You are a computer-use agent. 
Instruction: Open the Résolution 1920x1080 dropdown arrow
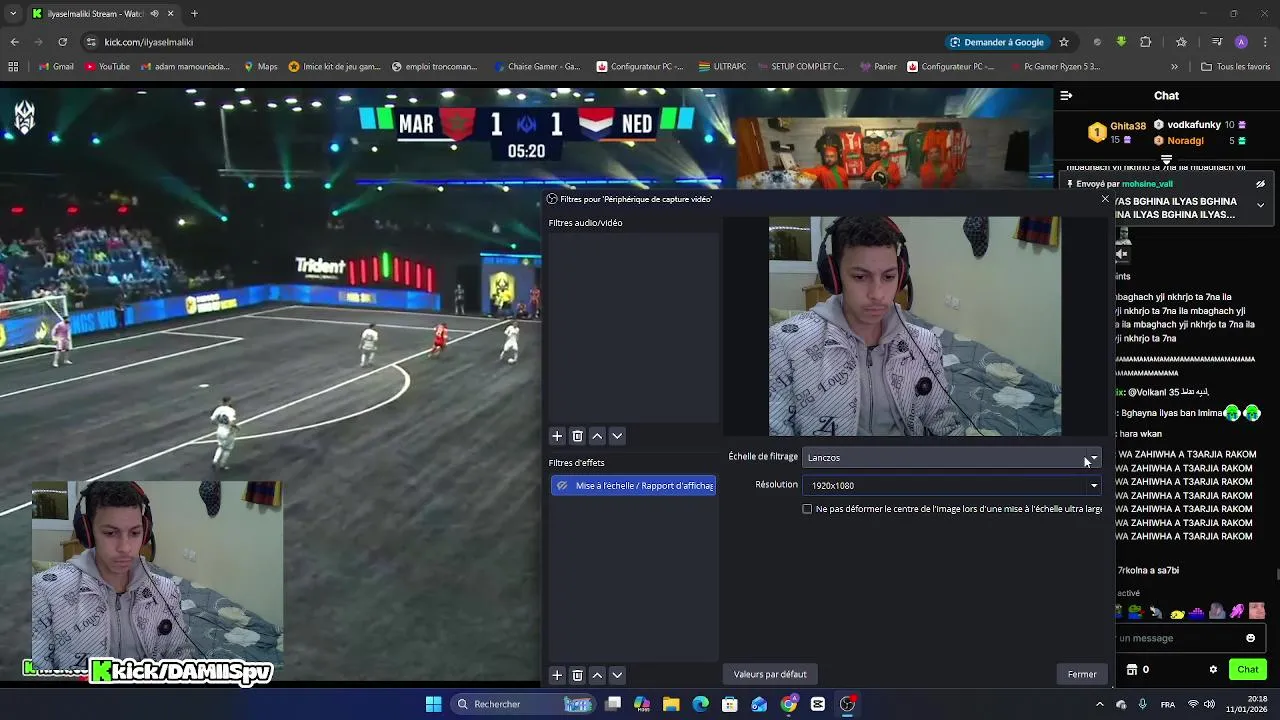[x=1093, y=486]
